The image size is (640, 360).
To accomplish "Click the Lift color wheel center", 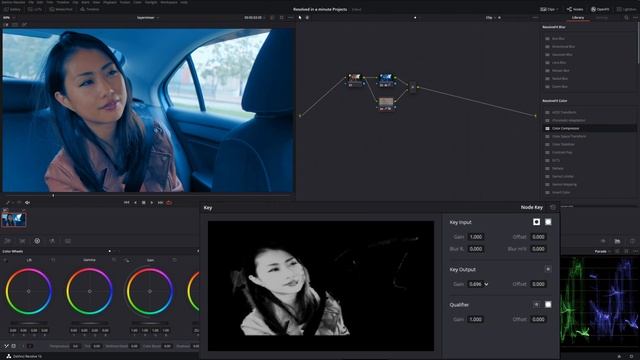I will pos(29,291).
